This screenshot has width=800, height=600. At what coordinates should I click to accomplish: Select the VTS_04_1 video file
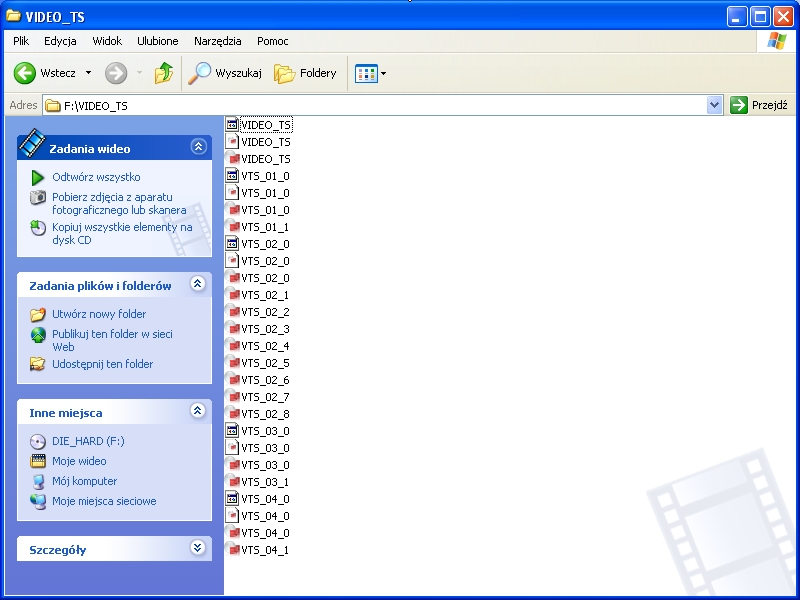pyautogui.click(x=258, y=550)
